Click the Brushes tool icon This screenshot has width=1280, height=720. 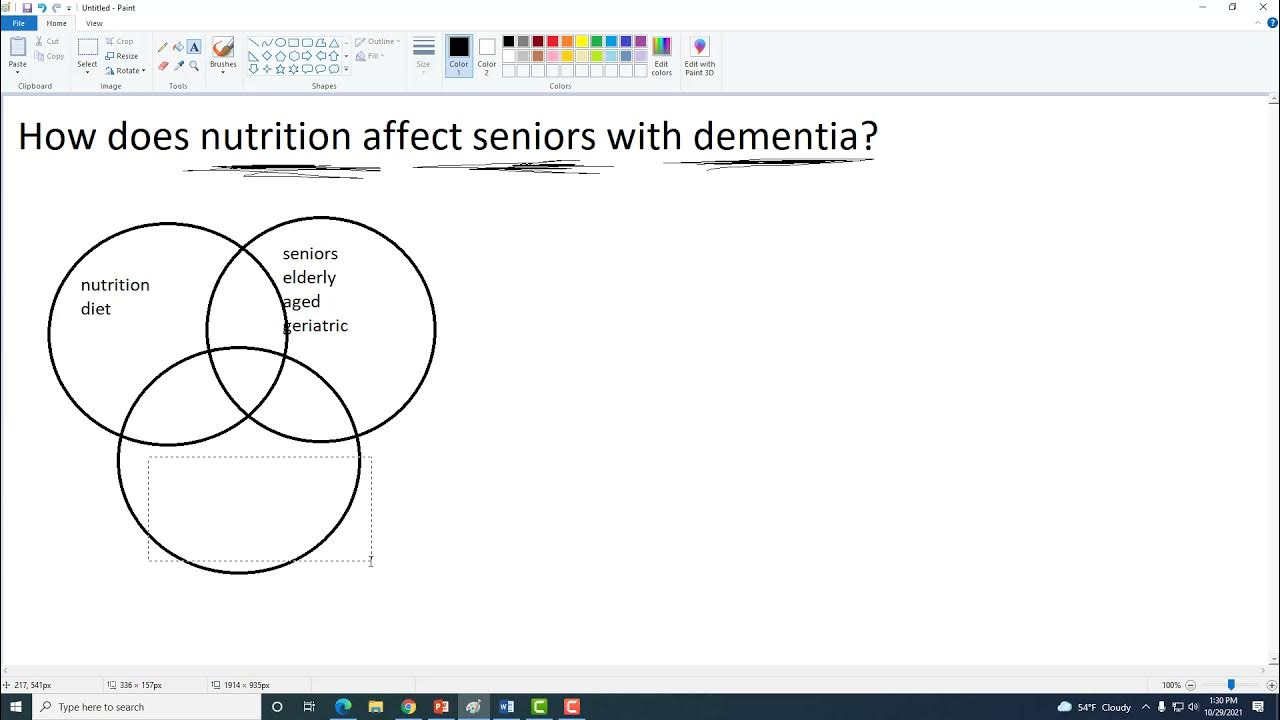tap(223, 47)
